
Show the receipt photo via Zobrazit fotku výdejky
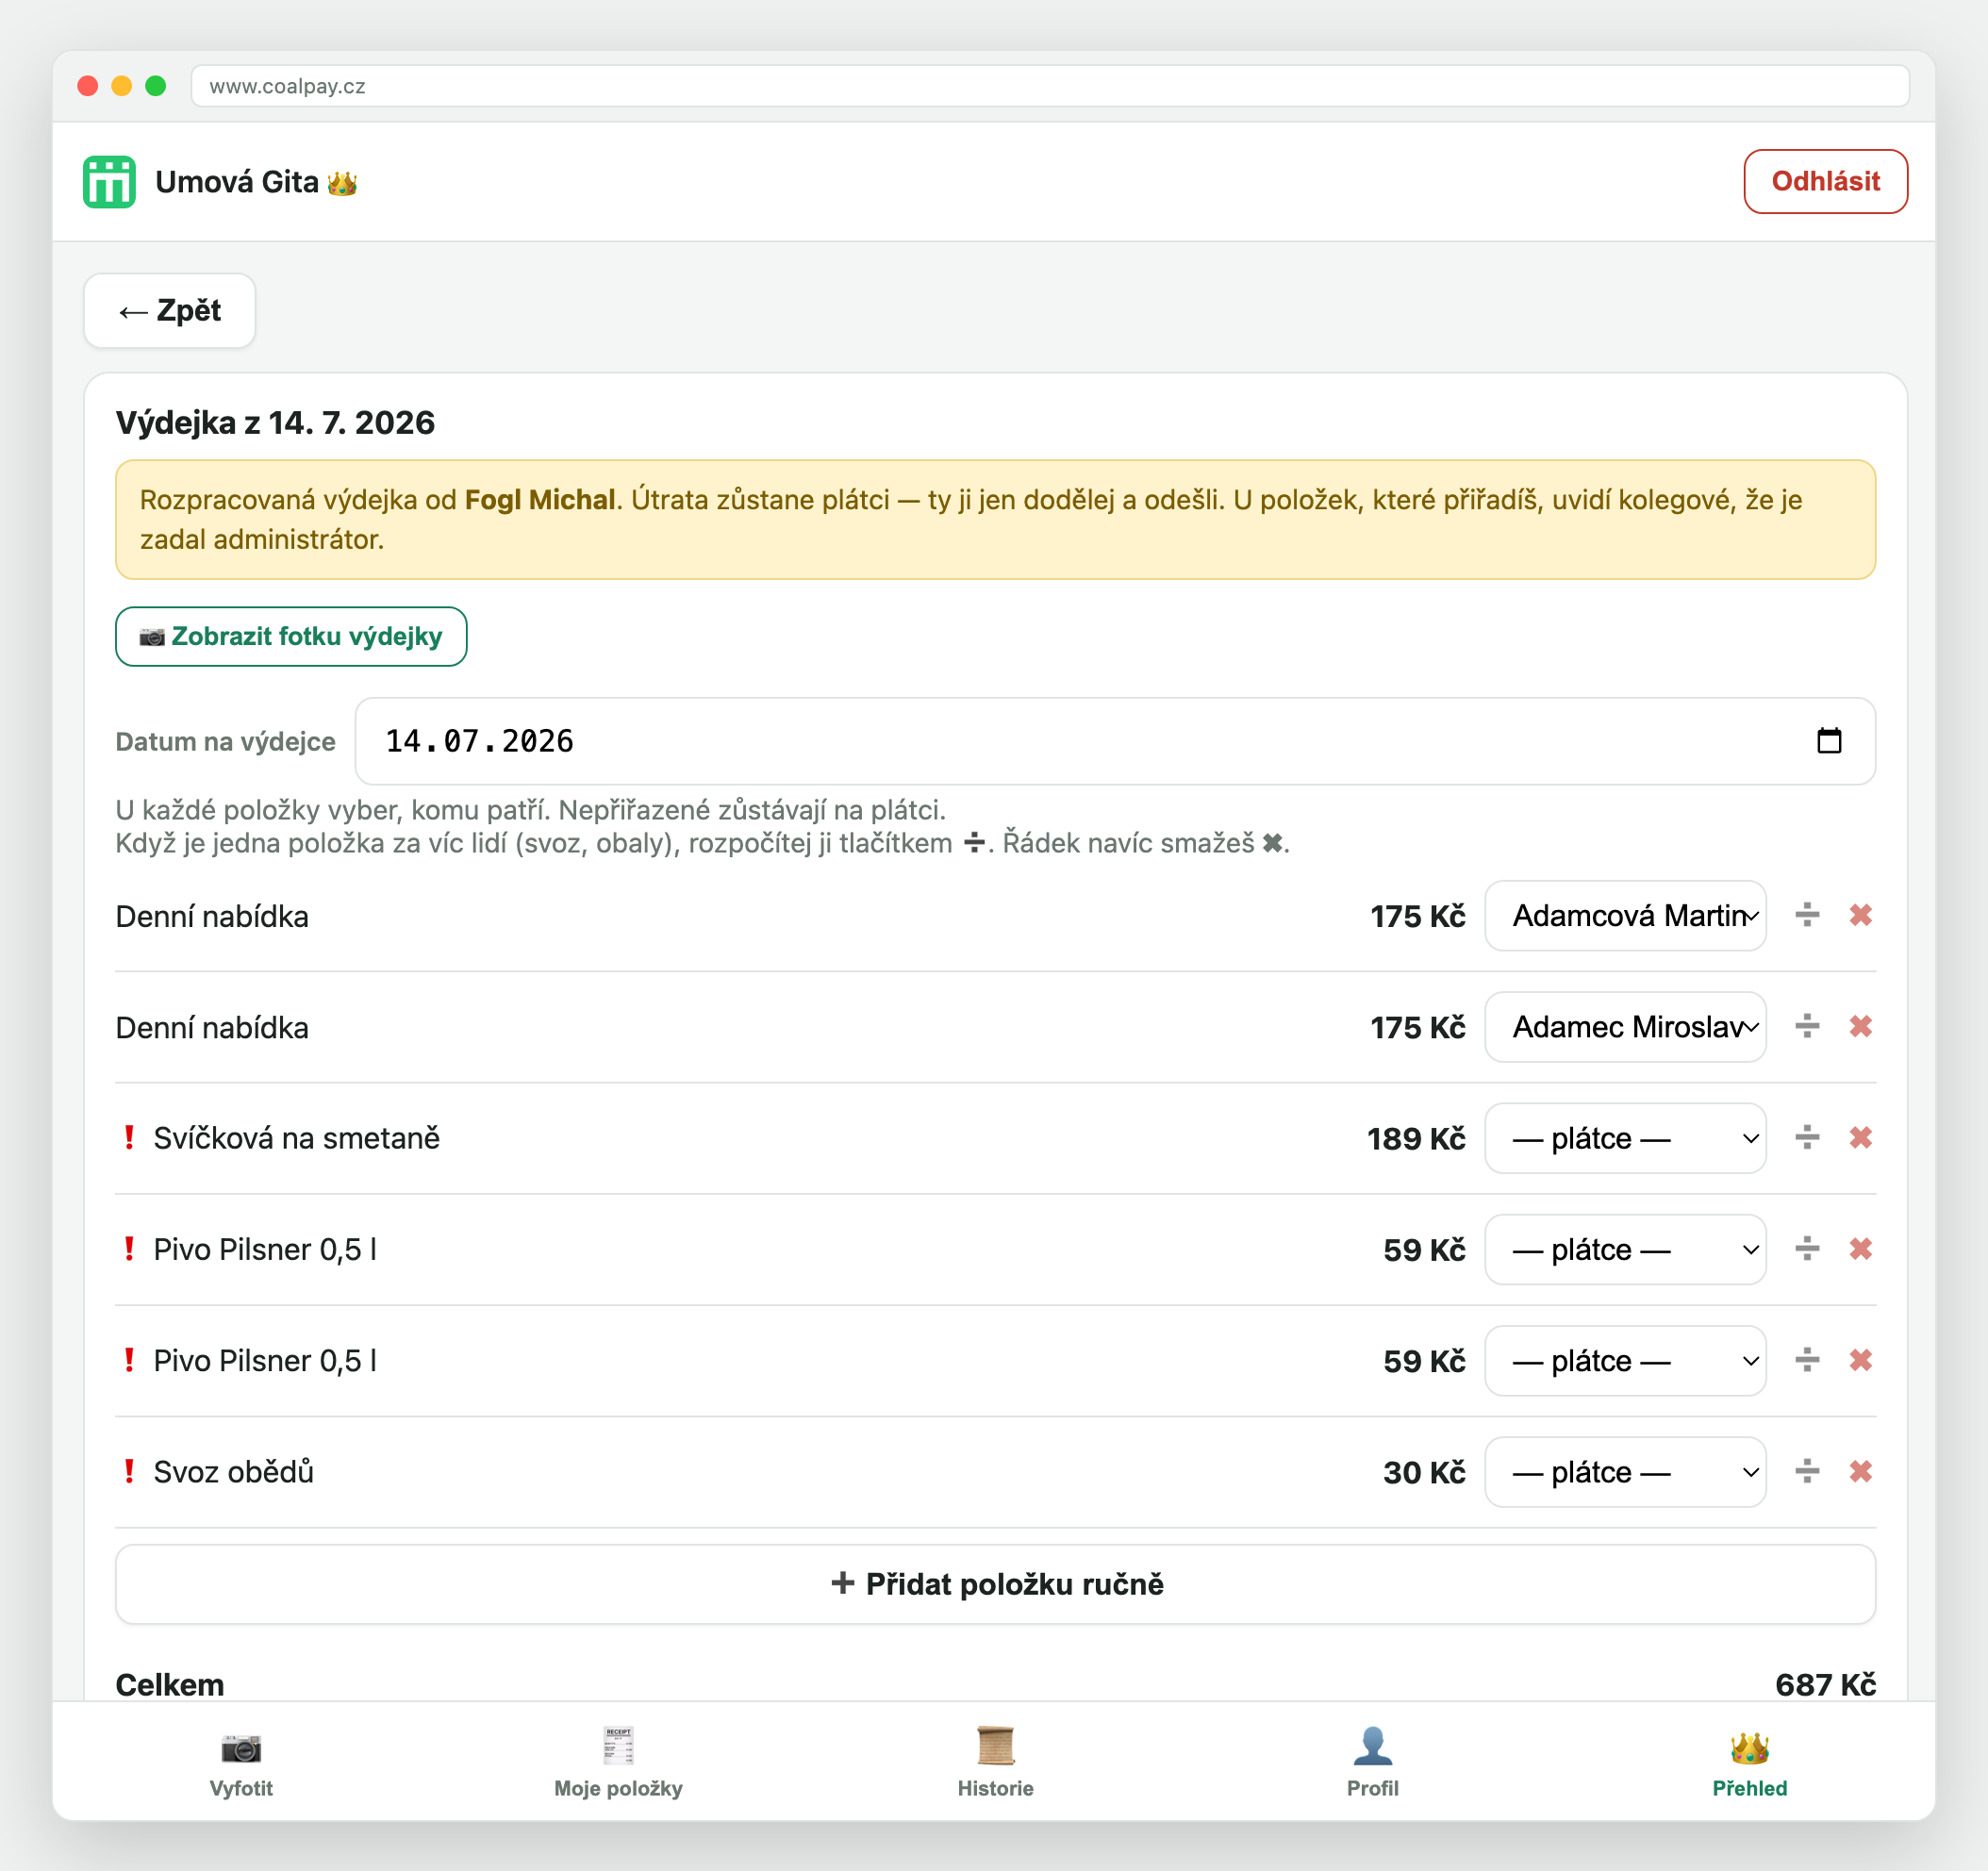point(291,637)
